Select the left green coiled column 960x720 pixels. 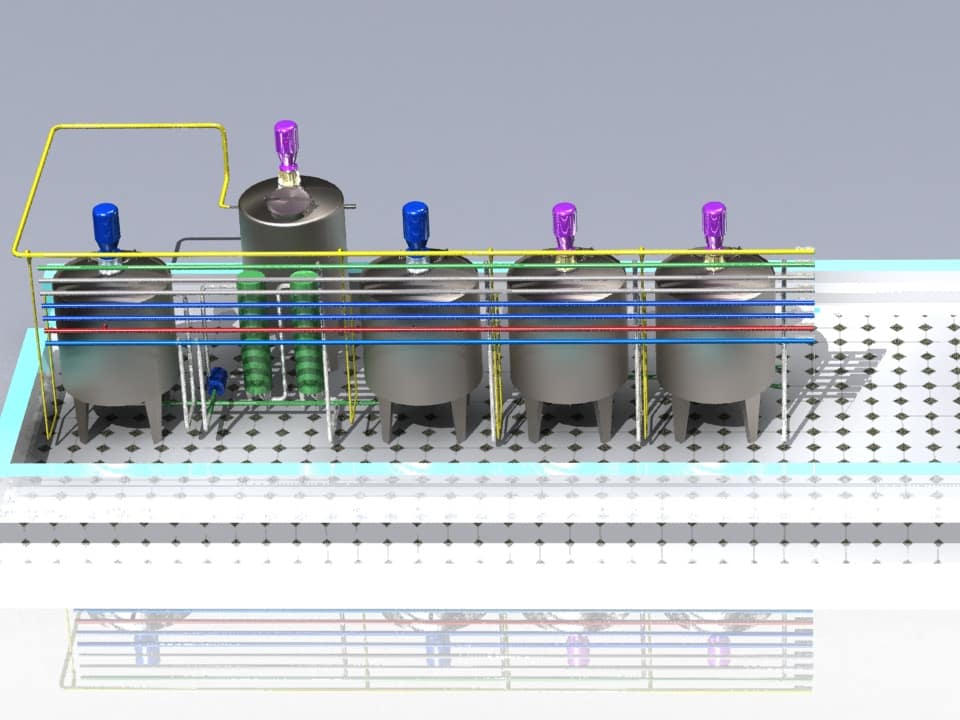click(x=252, y=335)
